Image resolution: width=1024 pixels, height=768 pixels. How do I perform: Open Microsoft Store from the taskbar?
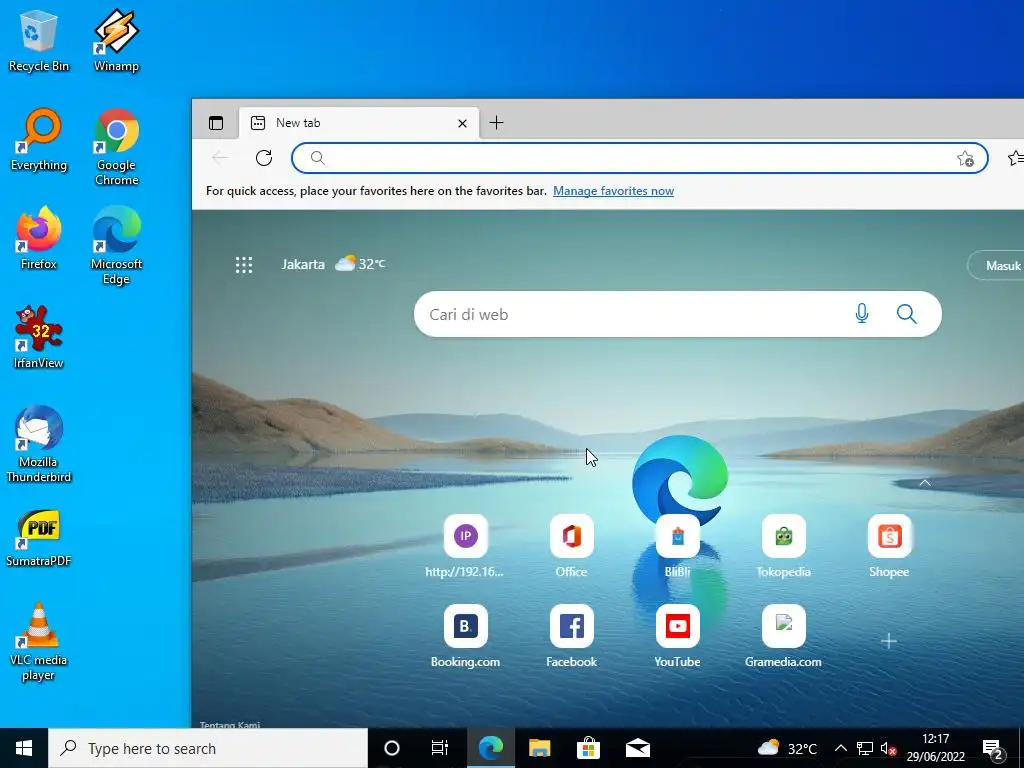pos(588,748)
